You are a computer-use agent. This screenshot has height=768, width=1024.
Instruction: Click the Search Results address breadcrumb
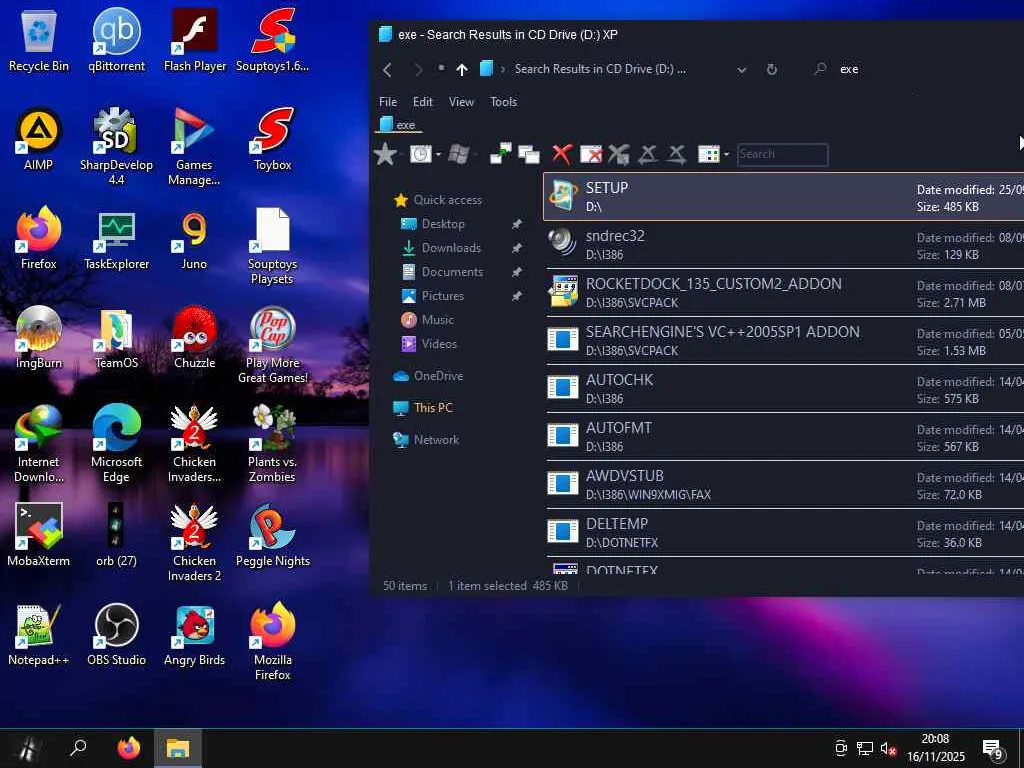(600, 69)
